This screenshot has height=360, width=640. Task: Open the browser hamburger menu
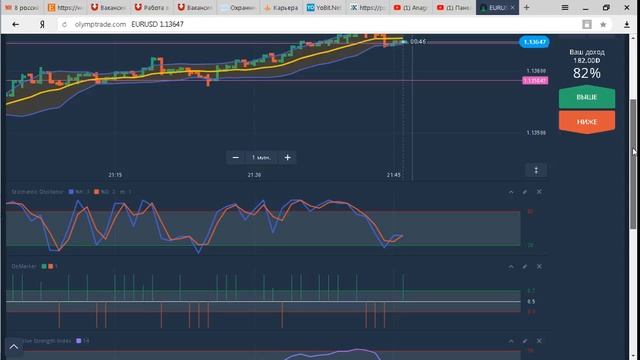click(x=565, y=7)
